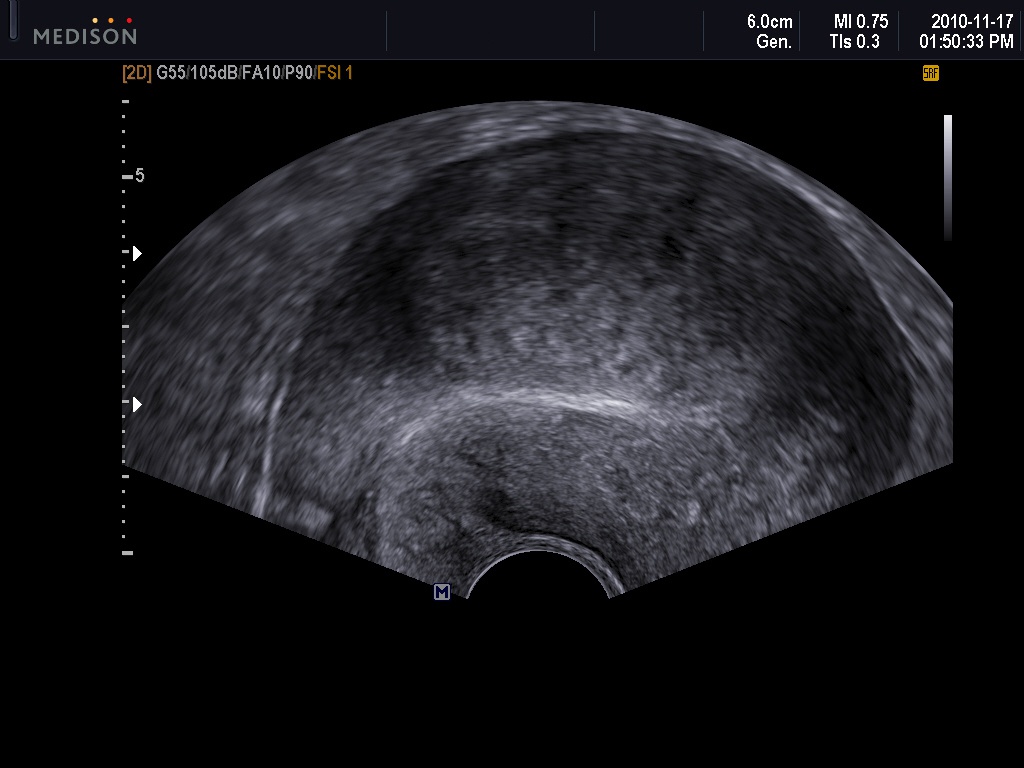Screen dimensions: 1024x768
Task: Click the "5" label on the depth scale
Action: [x=139, y=176]
